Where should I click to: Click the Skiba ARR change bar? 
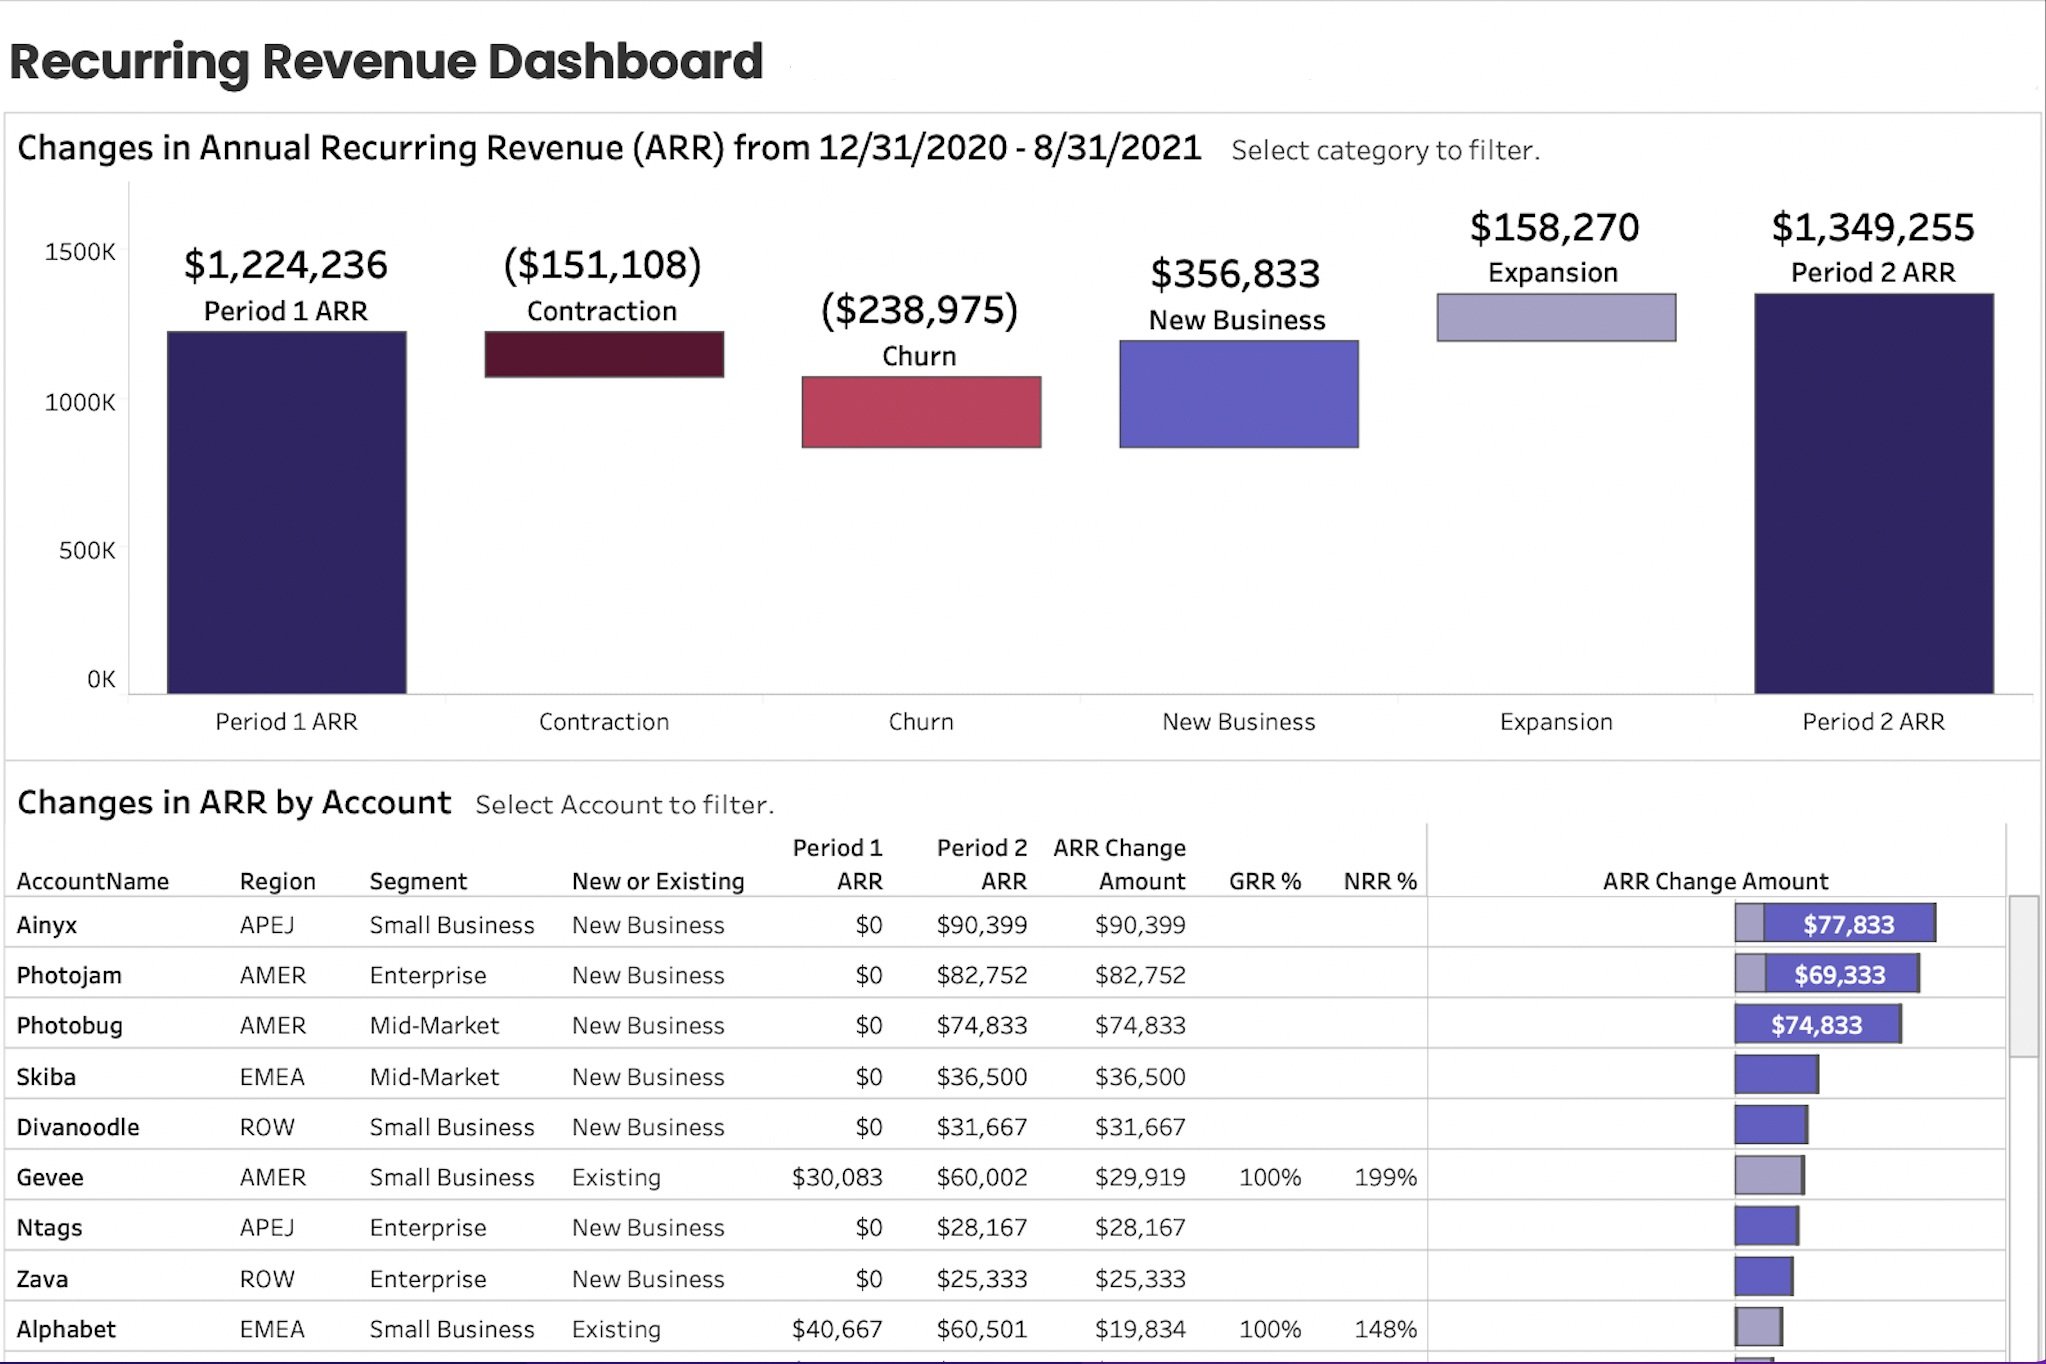tap(1776, 1075)
